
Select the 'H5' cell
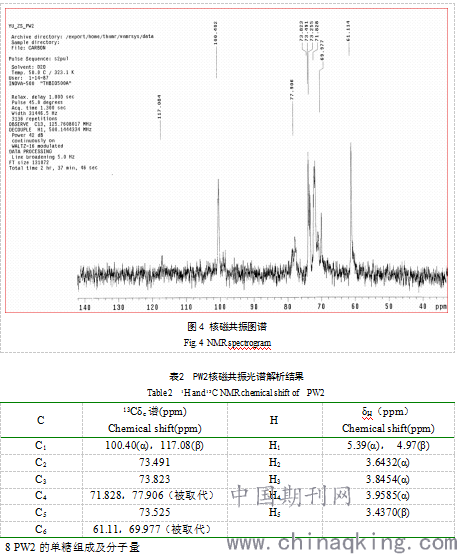[x=274, y=512]
